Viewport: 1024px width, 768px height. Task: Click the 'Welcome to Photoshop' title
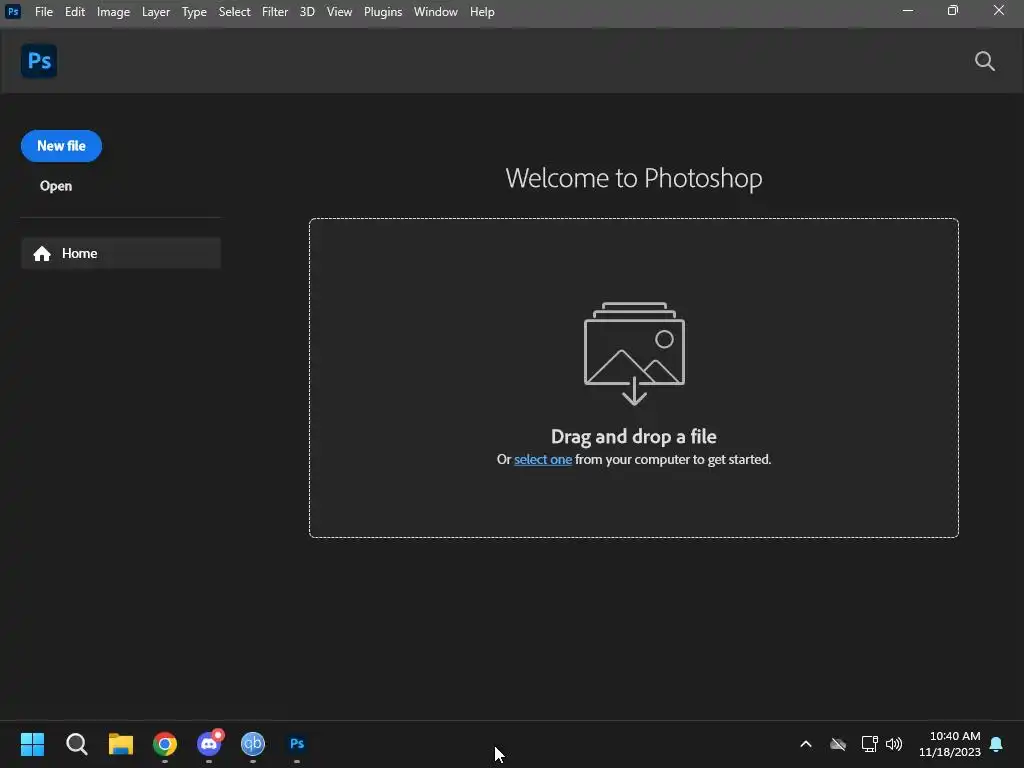click(633, 178)
